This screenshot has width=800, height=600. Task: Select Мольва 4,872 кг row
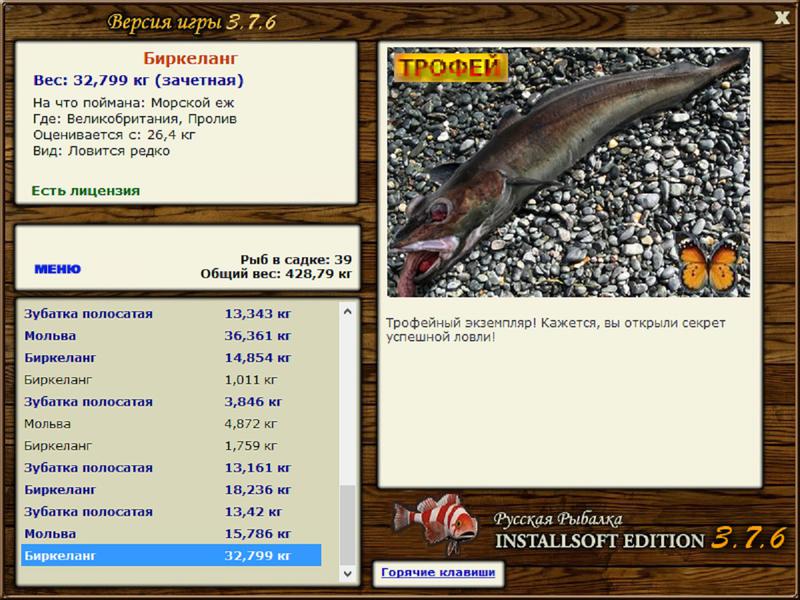[171, 423]
